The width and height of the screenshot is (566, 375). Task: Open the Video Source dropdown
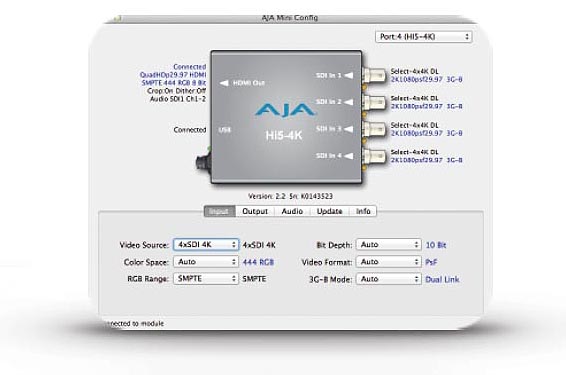(206, 245)
